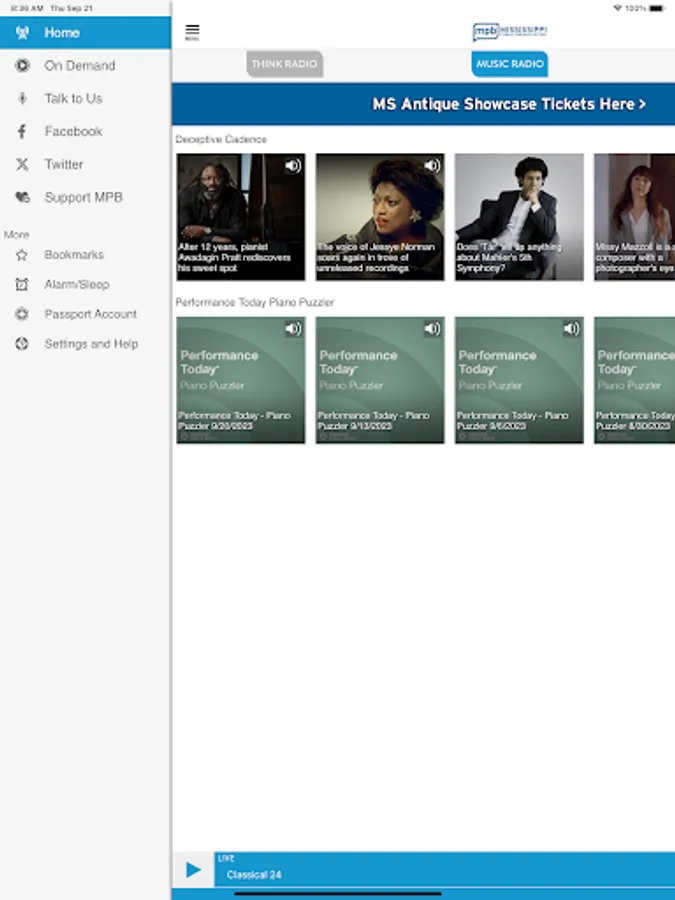Open the Mahler's 5th Symphony story thumbnail
Image resolution: width=675 pixels, height=900 pixels.
pos(519,217)
